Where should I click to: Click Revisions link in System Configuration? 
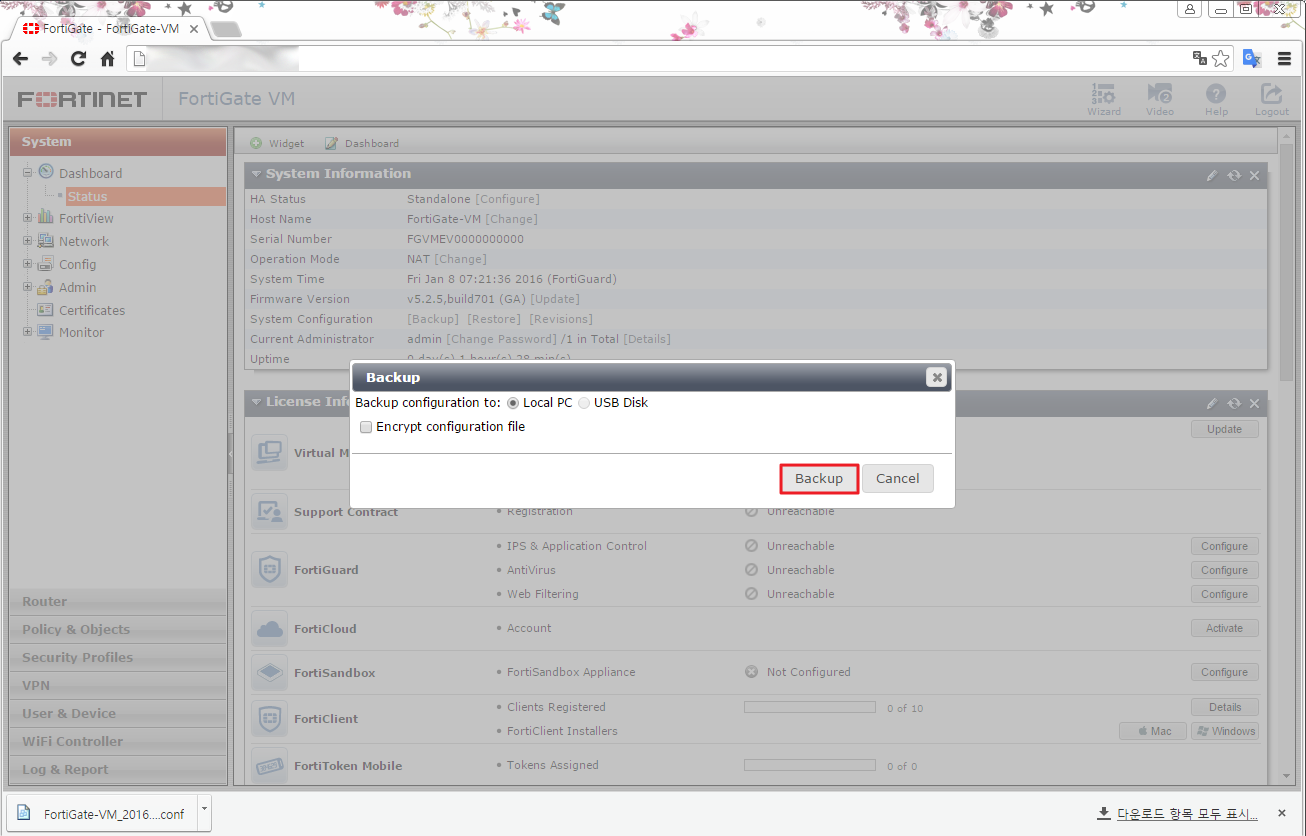(561, 319)
